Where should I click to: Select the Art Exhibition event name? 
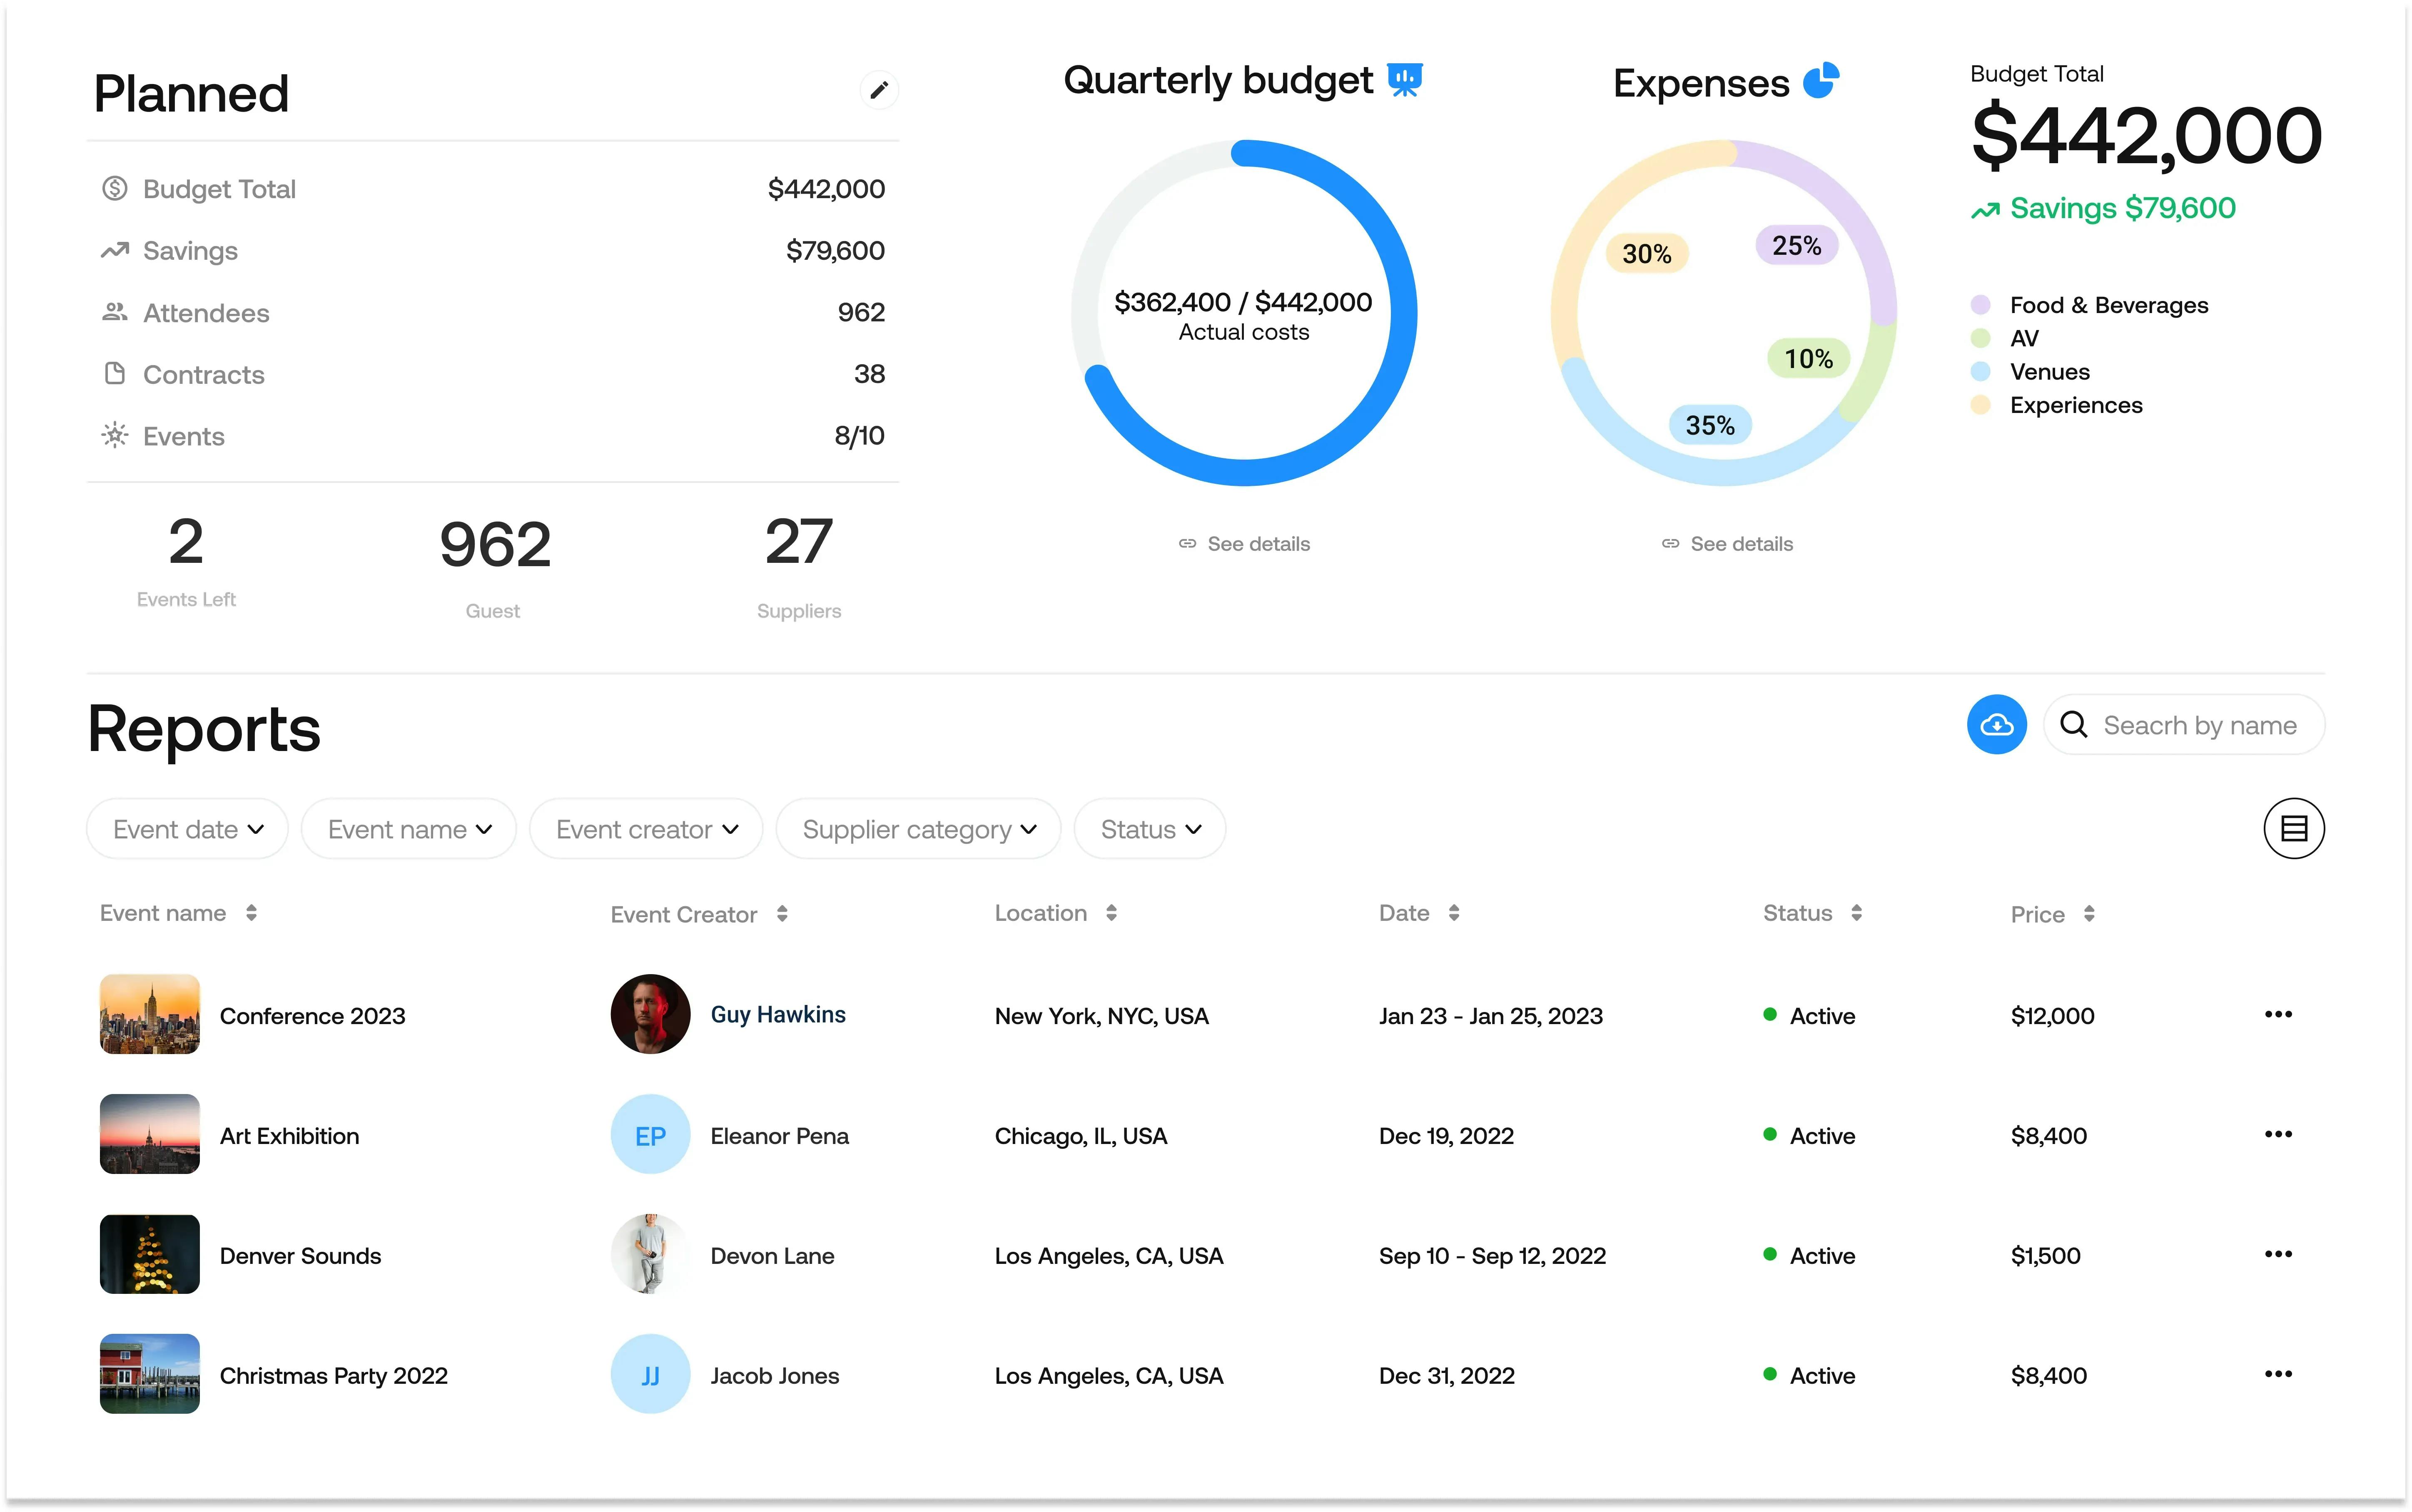tap(290, 1136)
